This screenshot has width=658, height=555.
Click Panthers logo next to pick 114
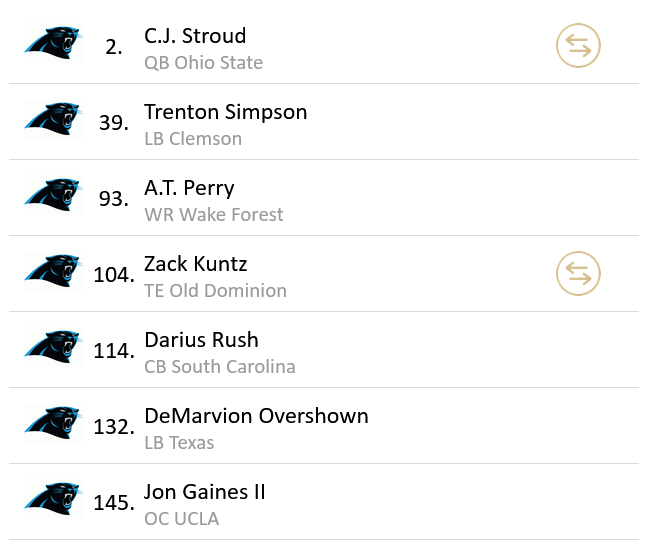click(53, 348)
